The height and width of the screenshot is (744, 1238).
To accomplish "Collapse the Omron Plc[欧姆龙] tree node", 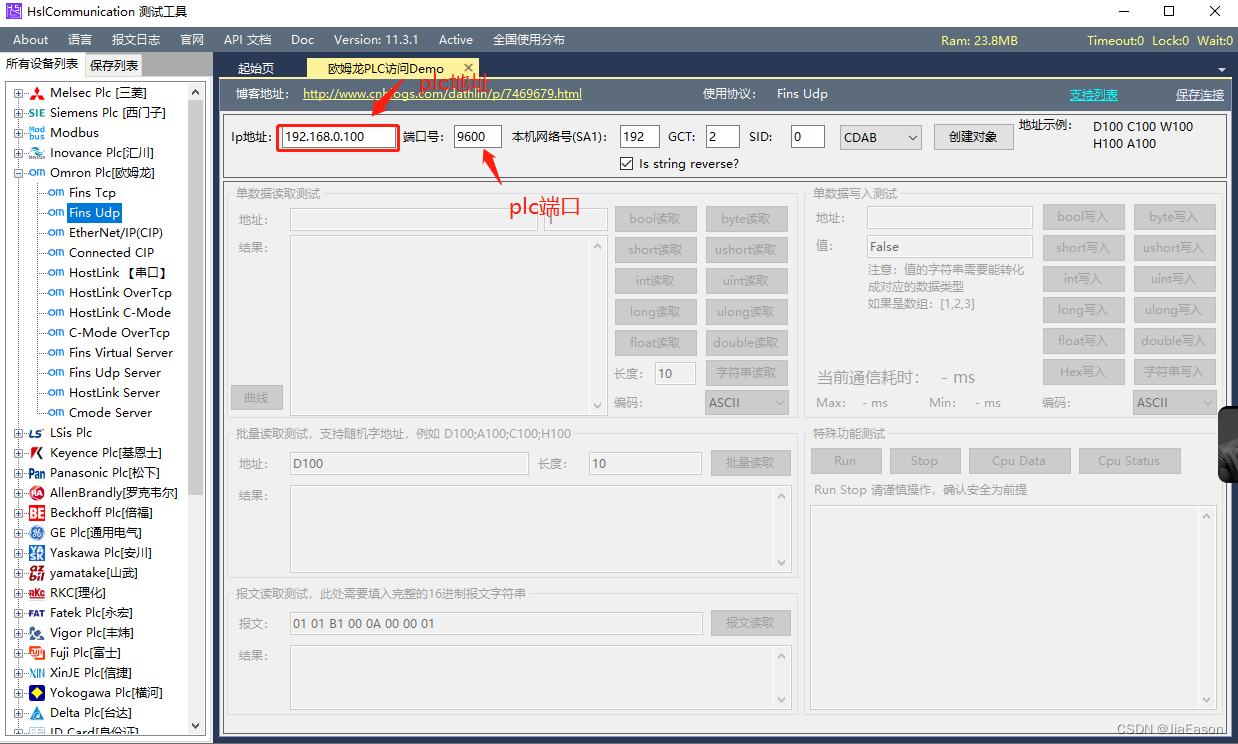I will pos(18,172).
